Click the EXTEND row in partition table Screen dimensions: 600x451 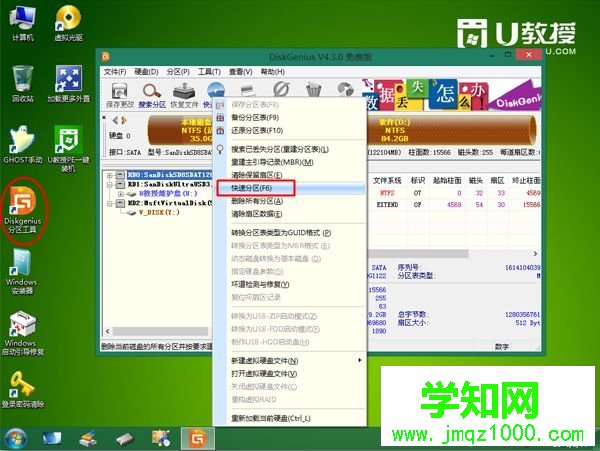tap(455, 205)
